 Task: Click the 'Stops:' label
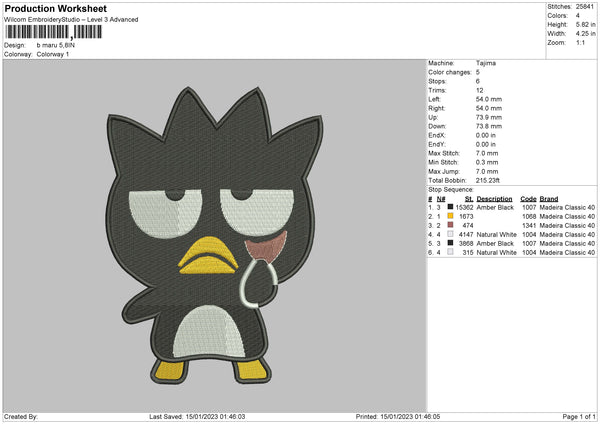pos(437,82)
